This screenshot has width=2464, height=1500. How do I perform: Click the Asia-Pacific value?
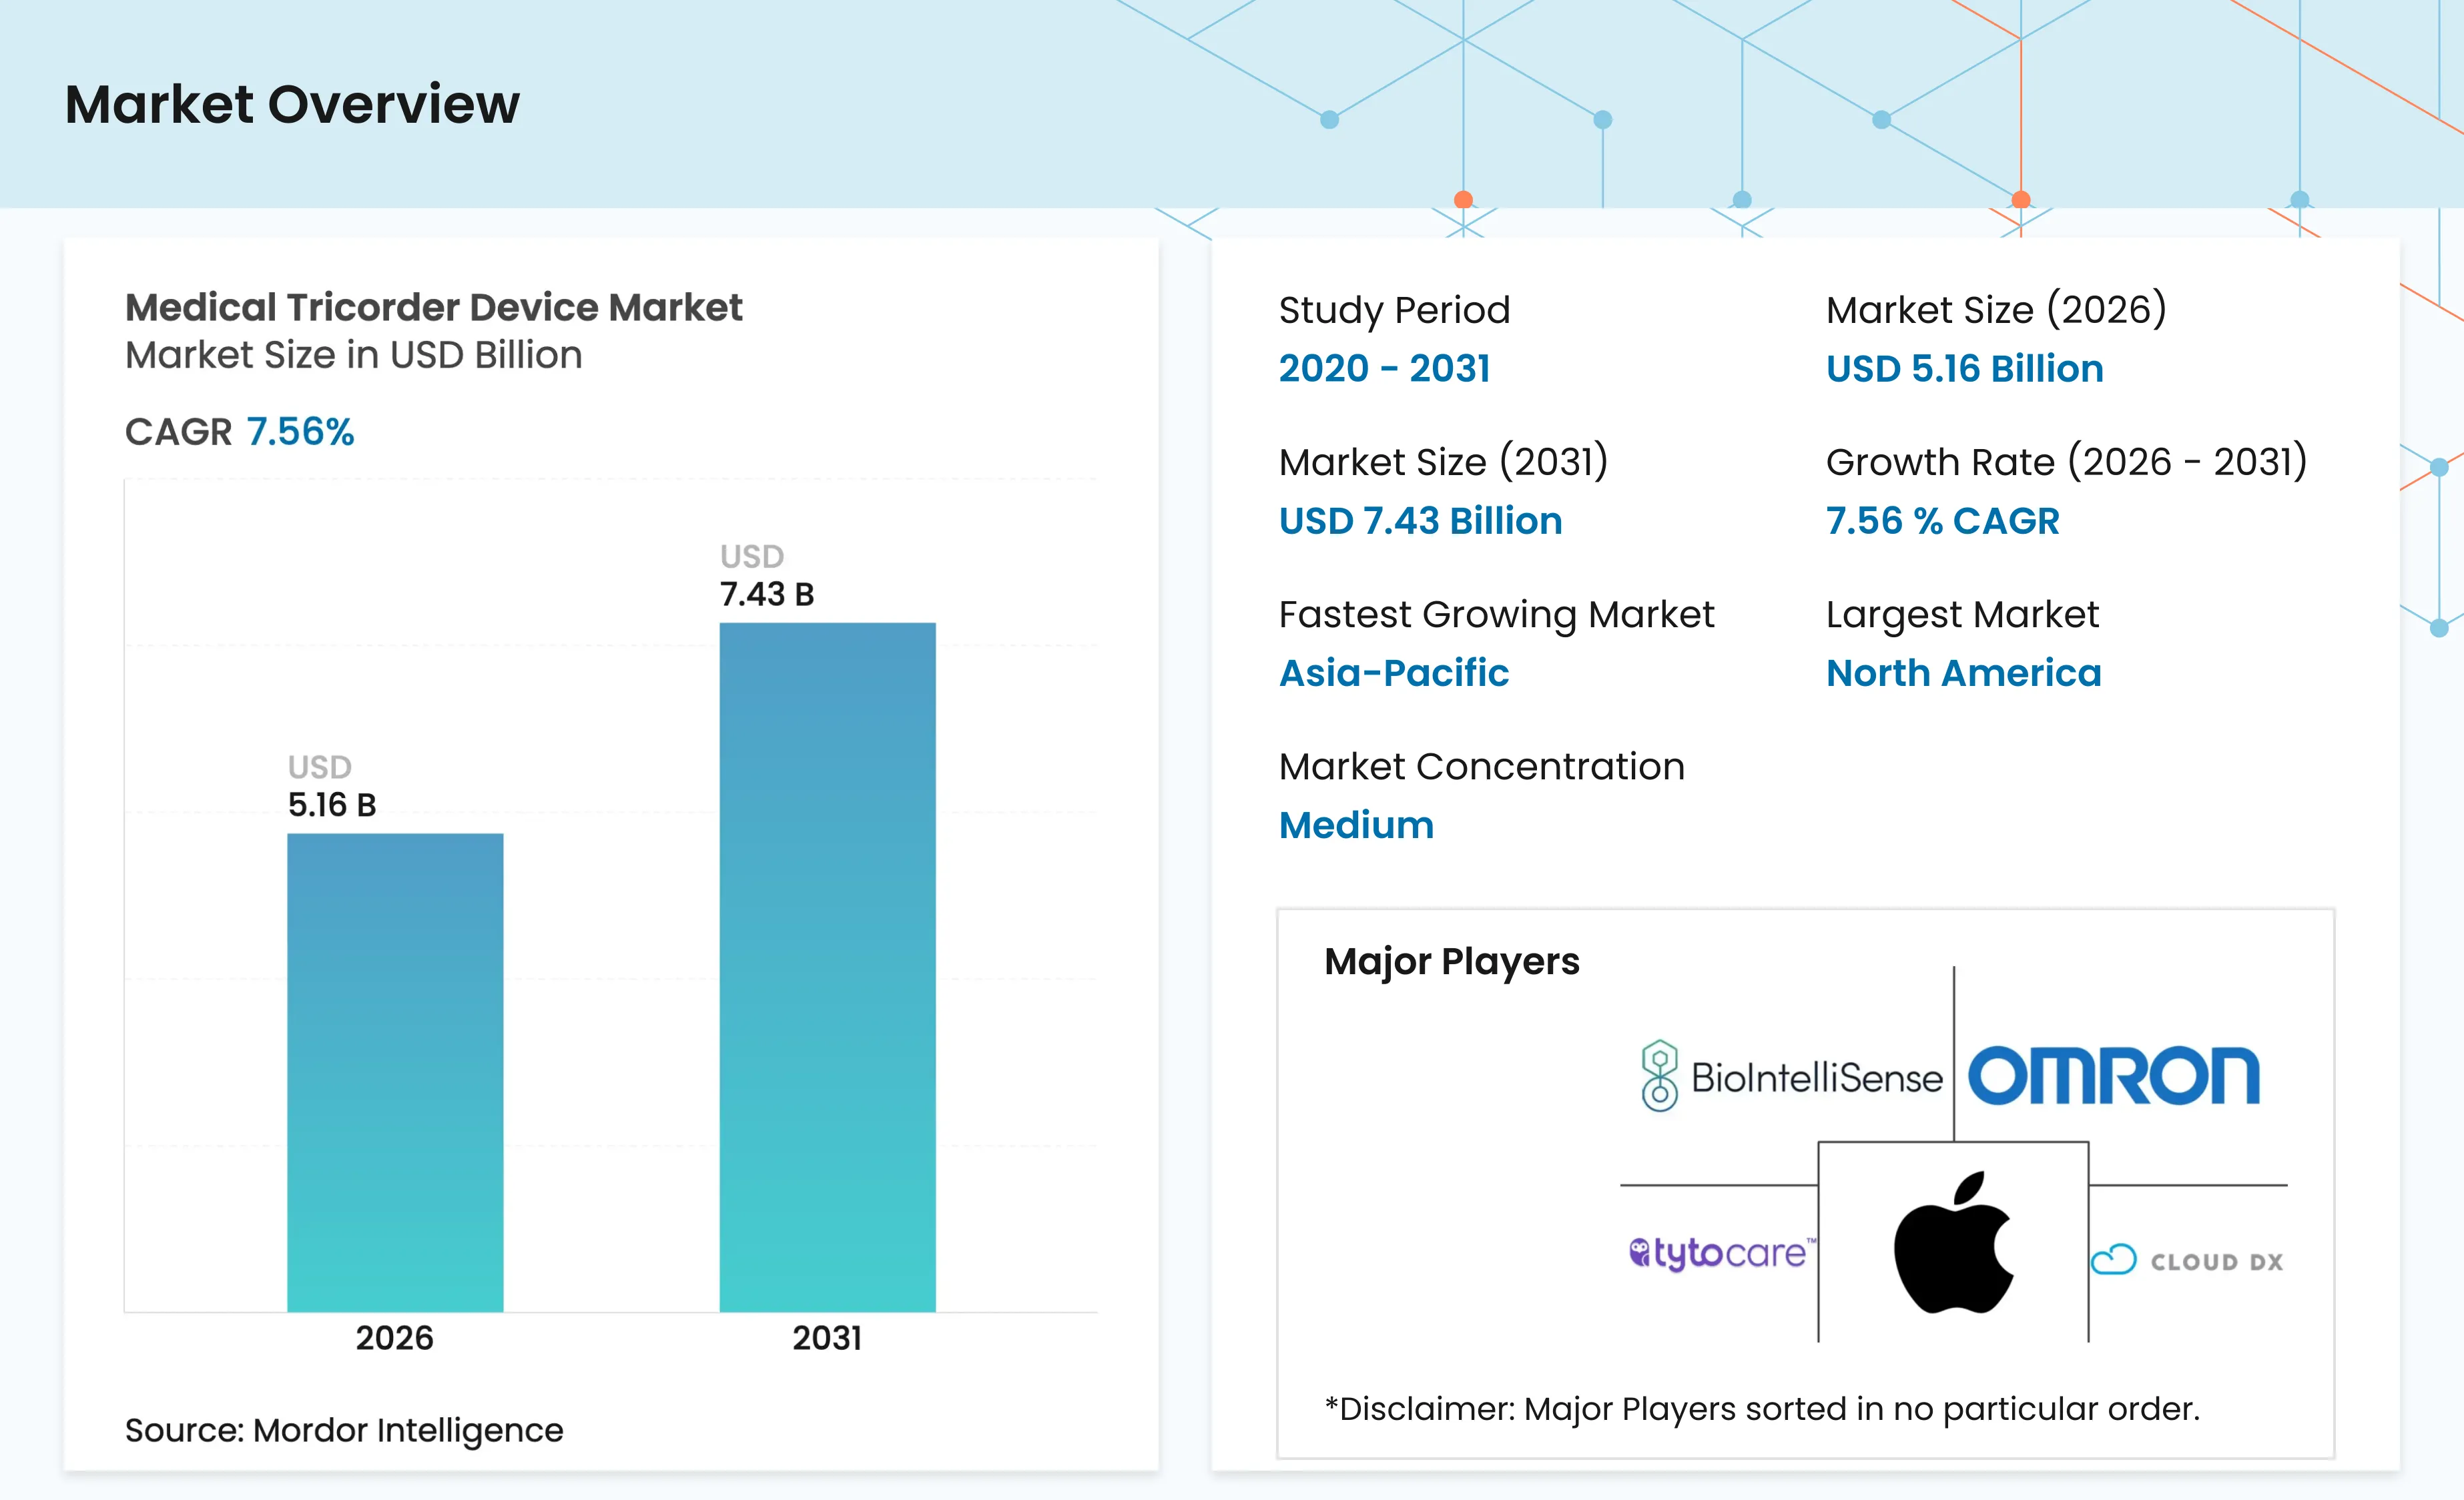pyautogui.click(x=1395, y=673)
